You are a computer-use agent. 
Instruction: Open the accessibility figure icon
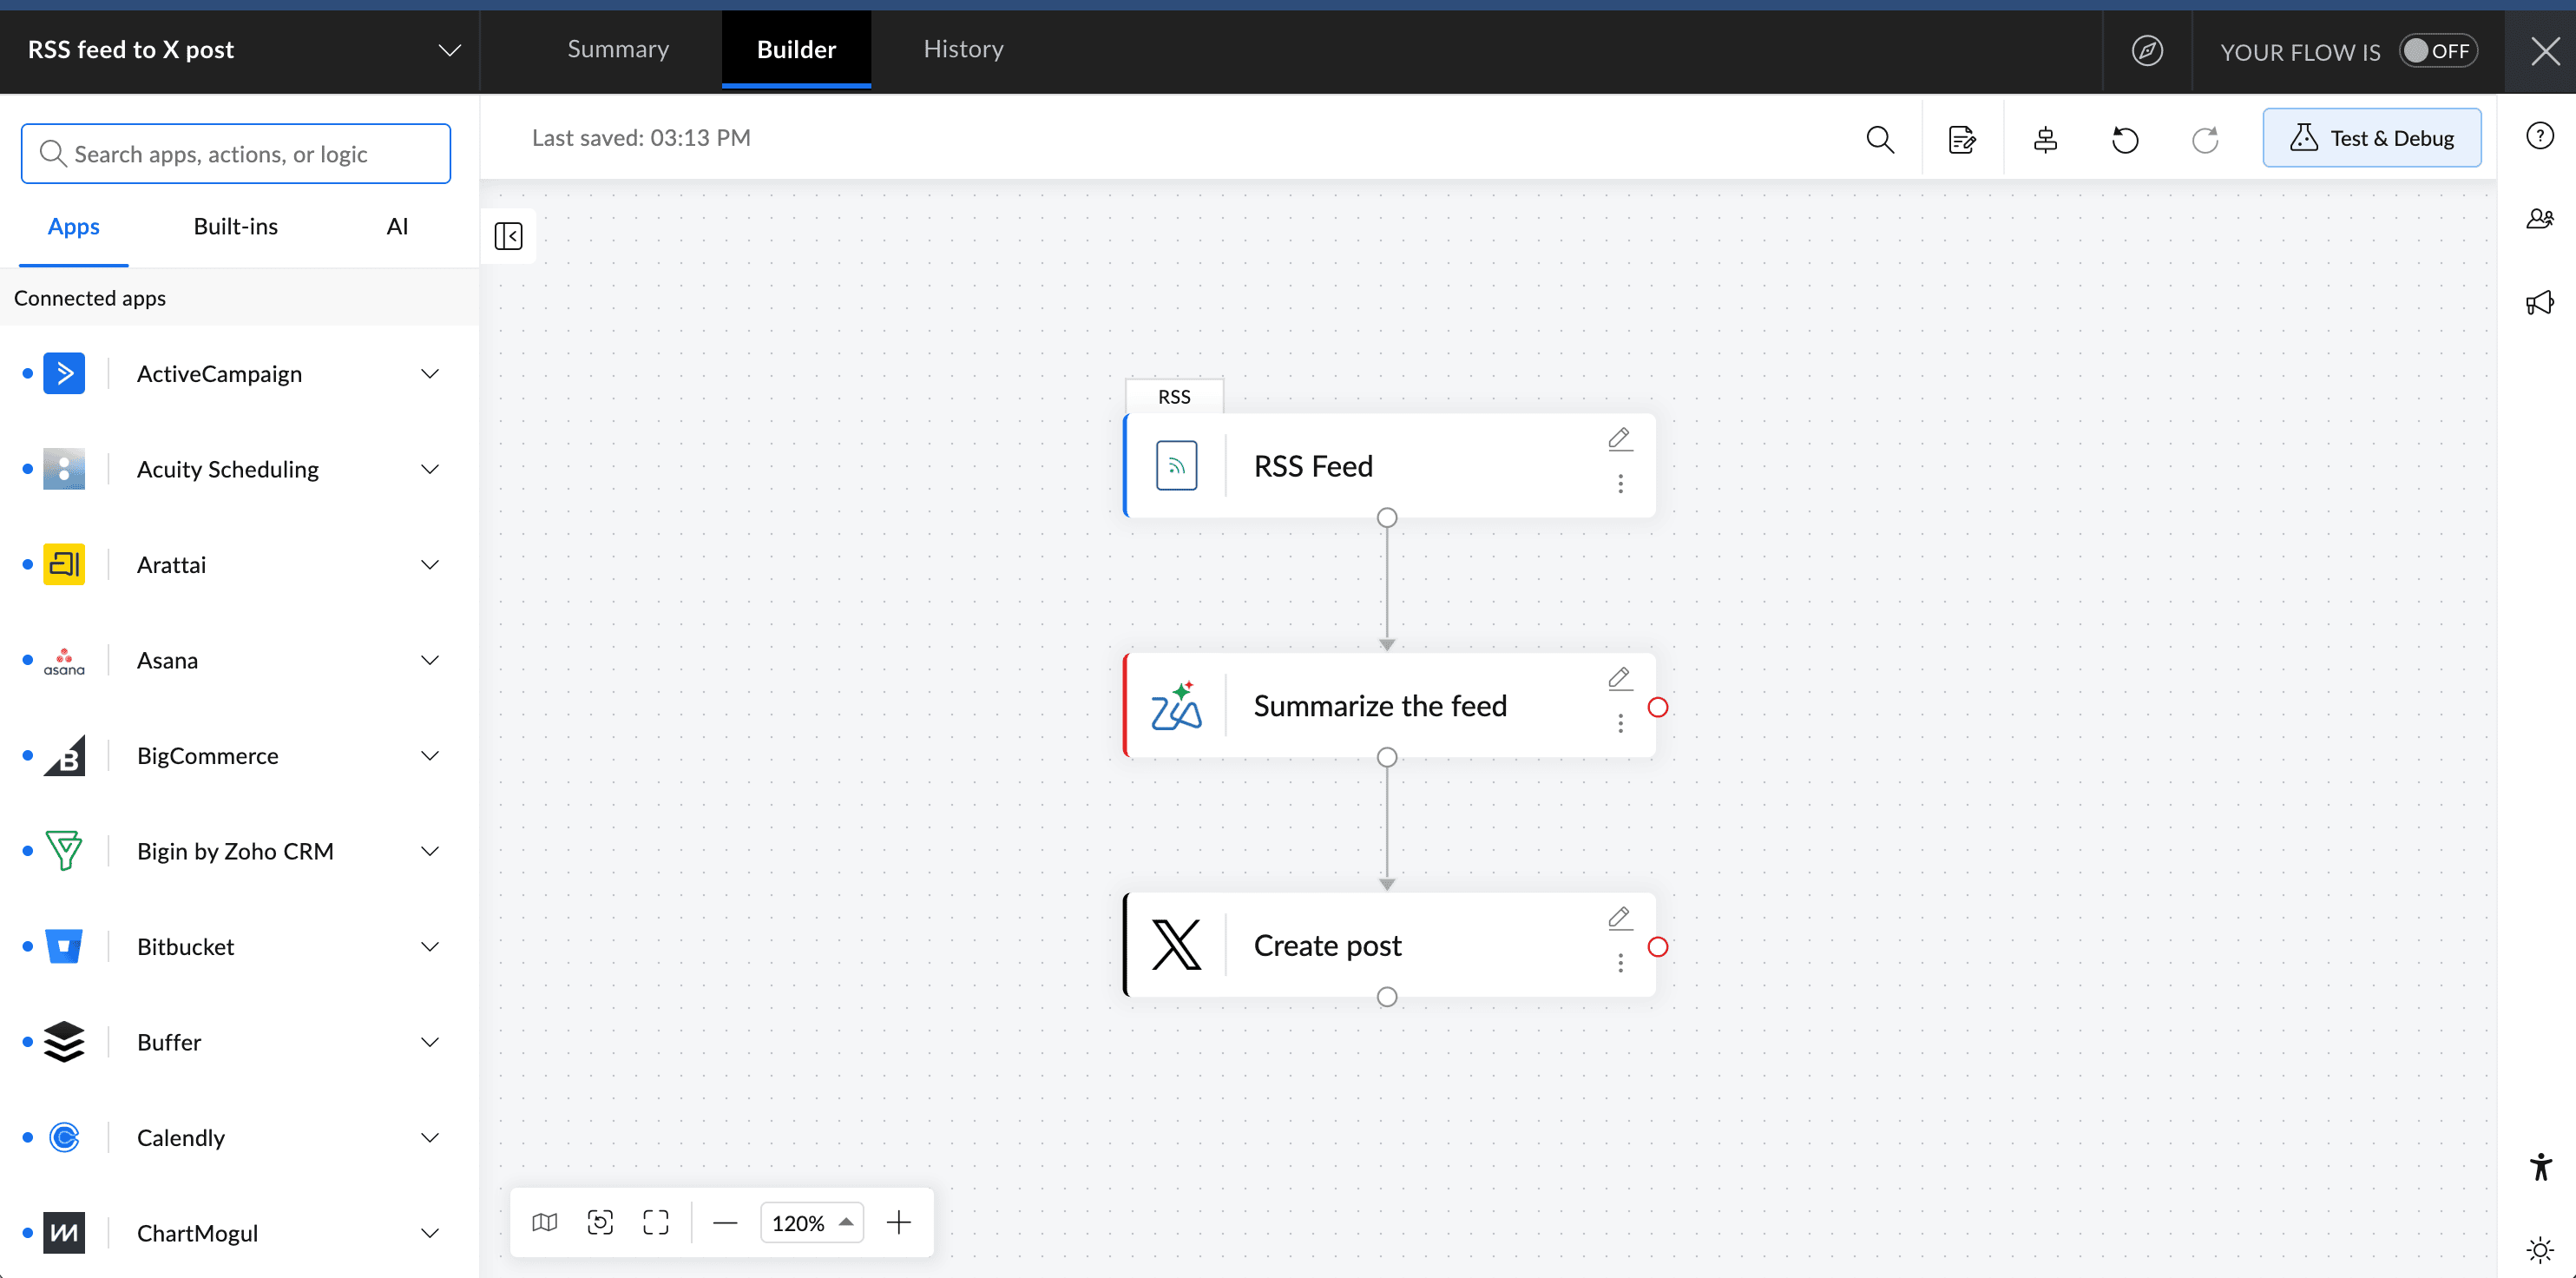(x=2540, y=1167)
